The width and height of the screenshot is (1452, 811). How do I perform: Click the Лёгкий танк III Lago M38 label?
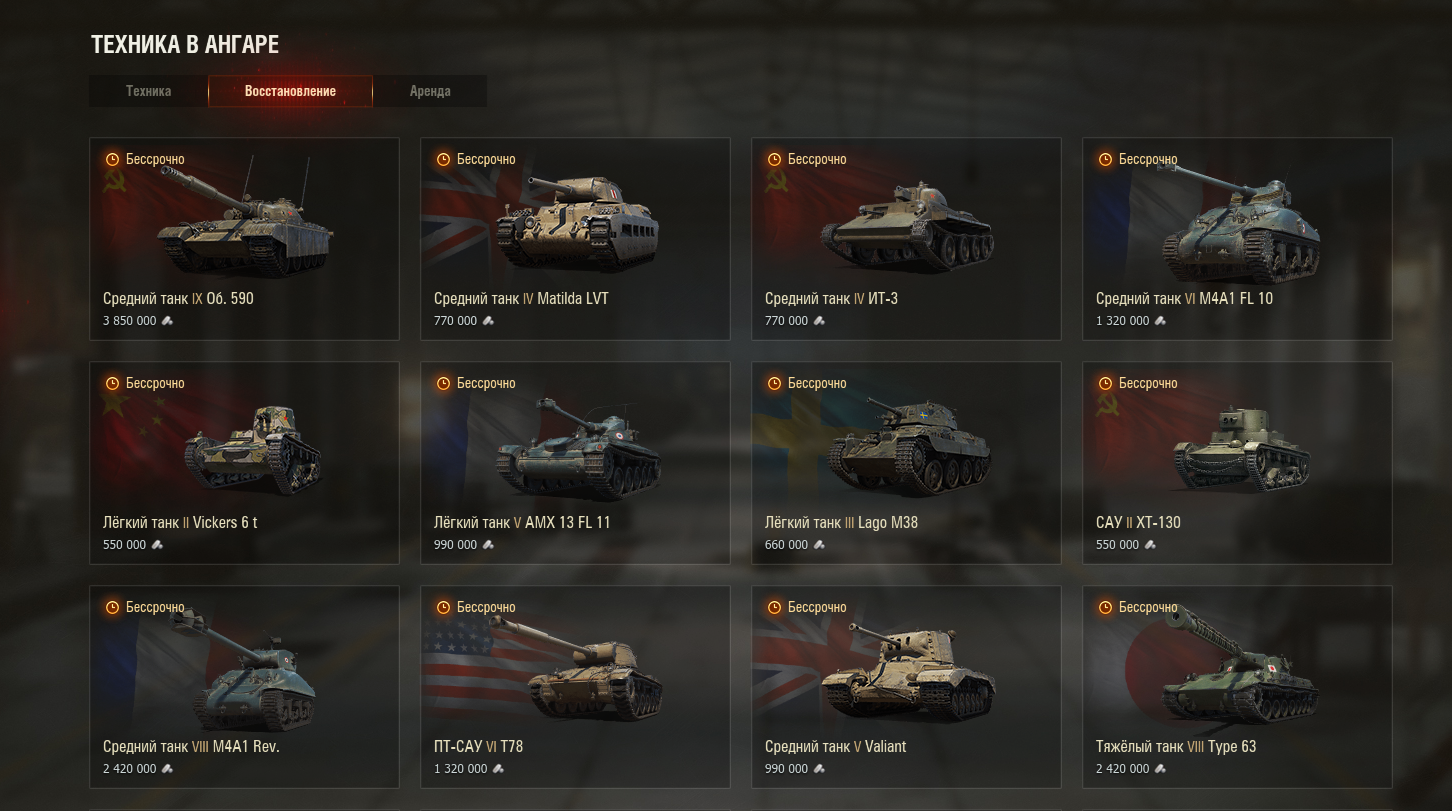841,523
